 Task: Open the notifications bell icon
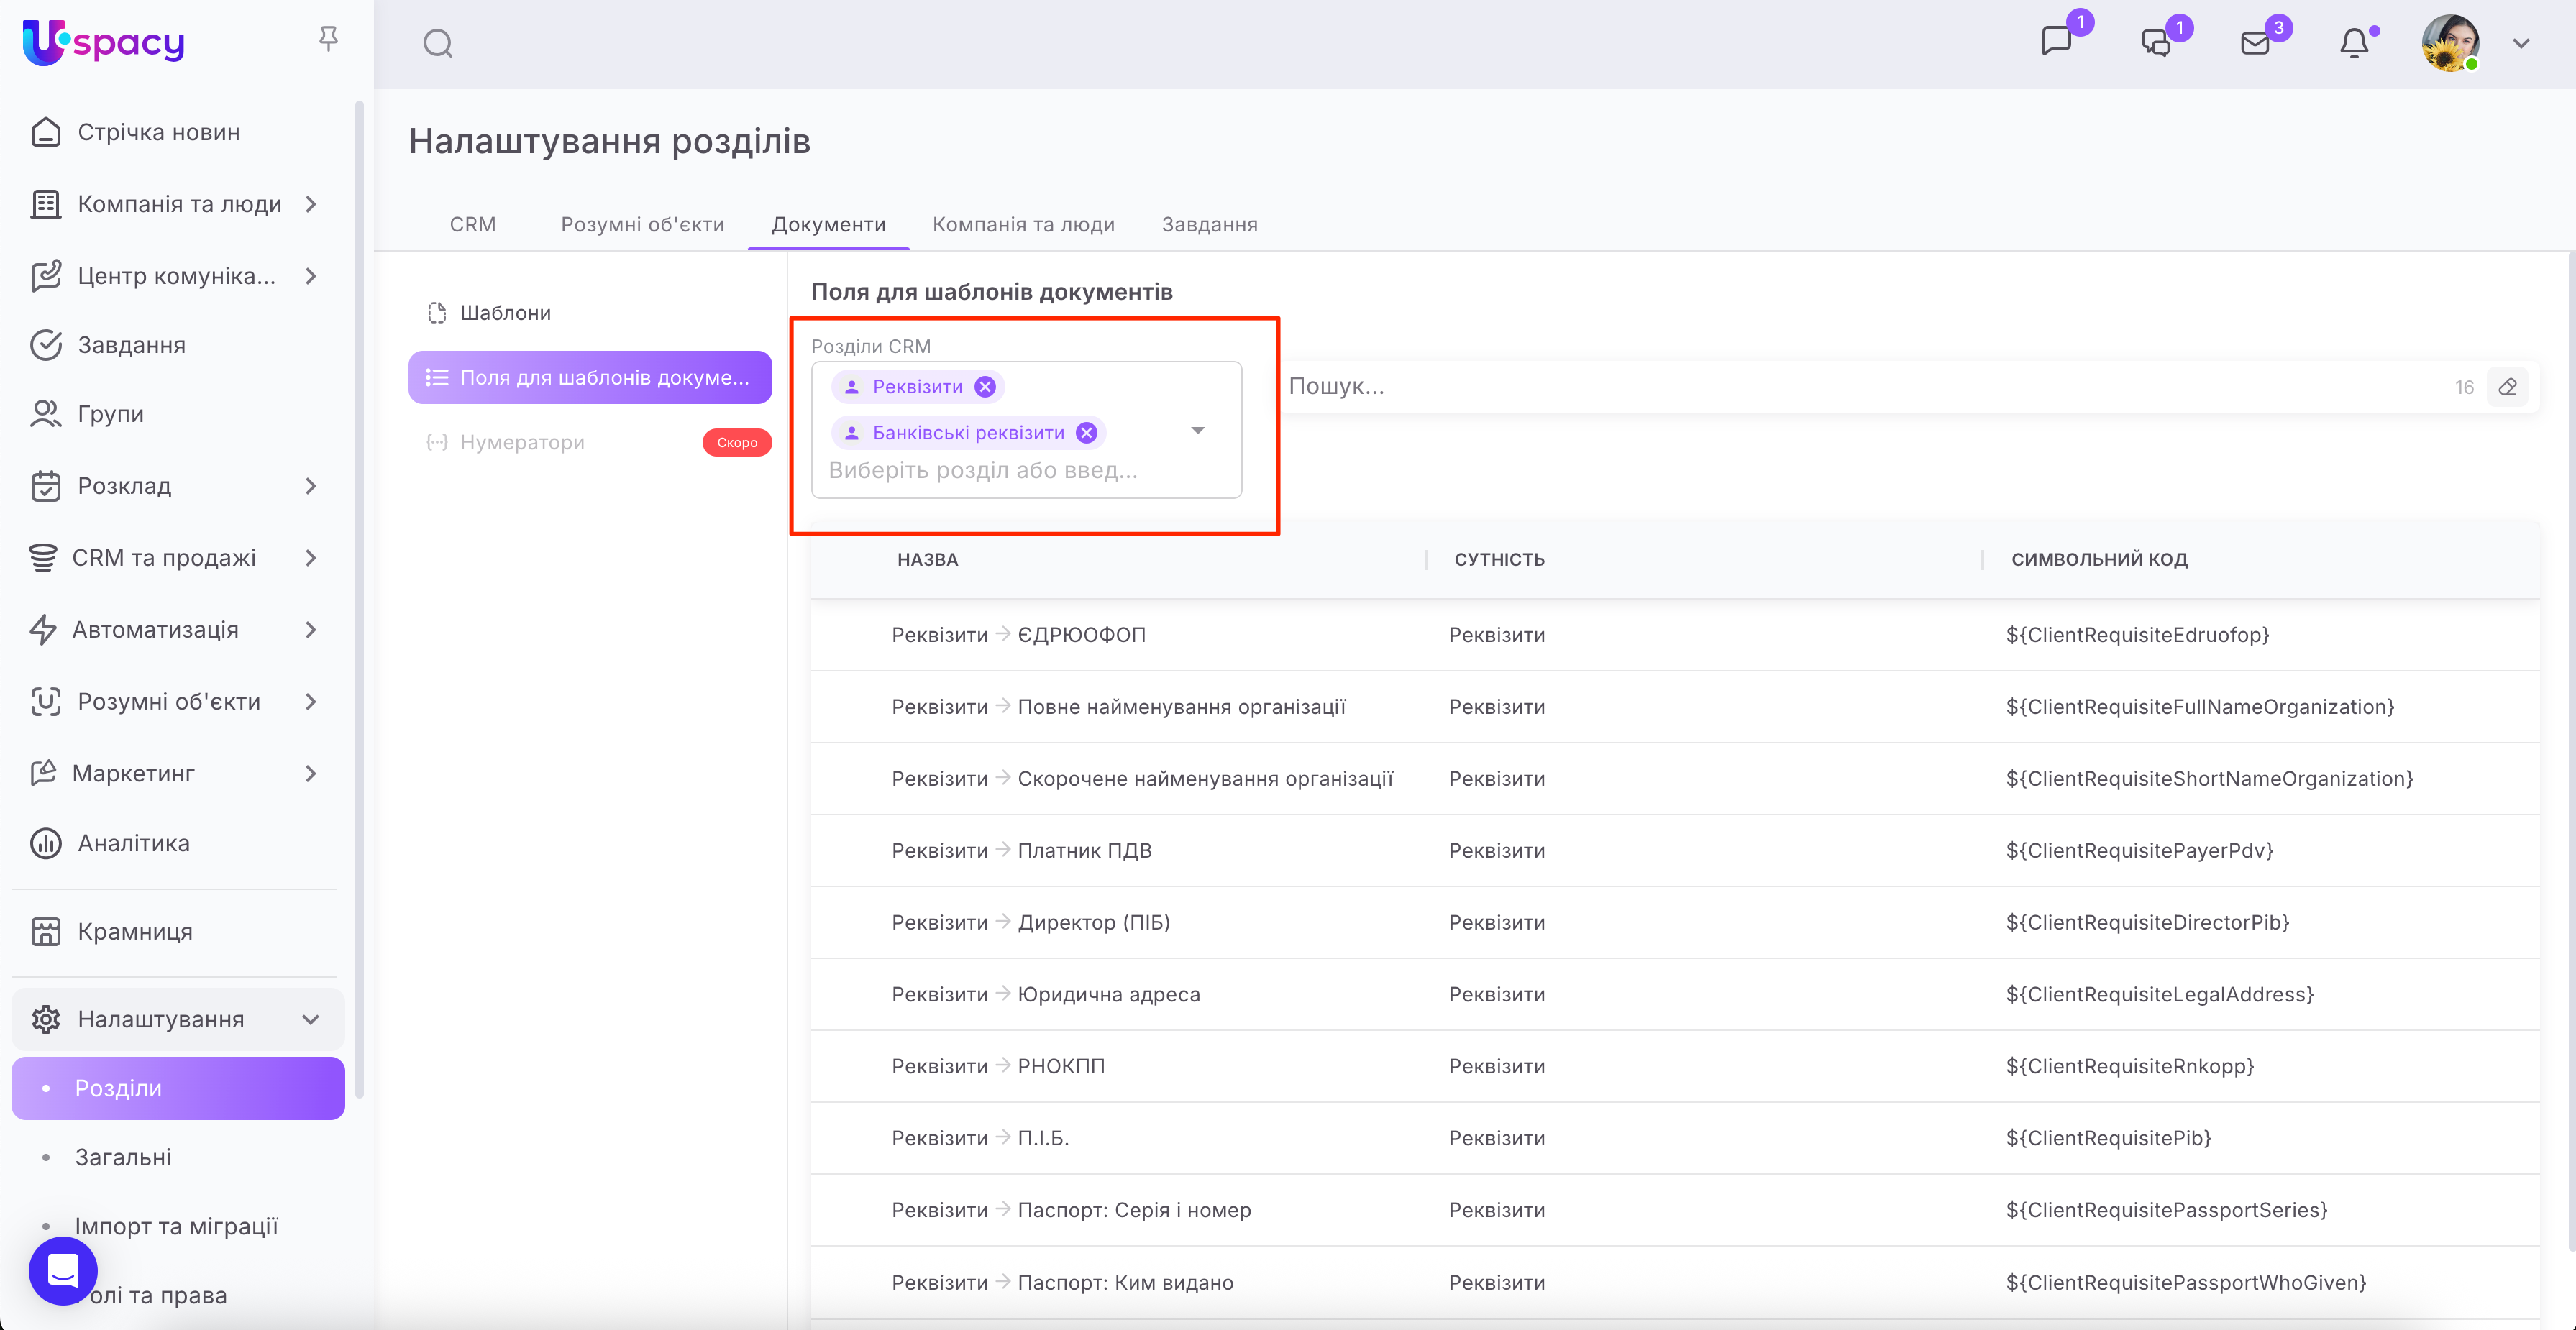coord(2354,43)
